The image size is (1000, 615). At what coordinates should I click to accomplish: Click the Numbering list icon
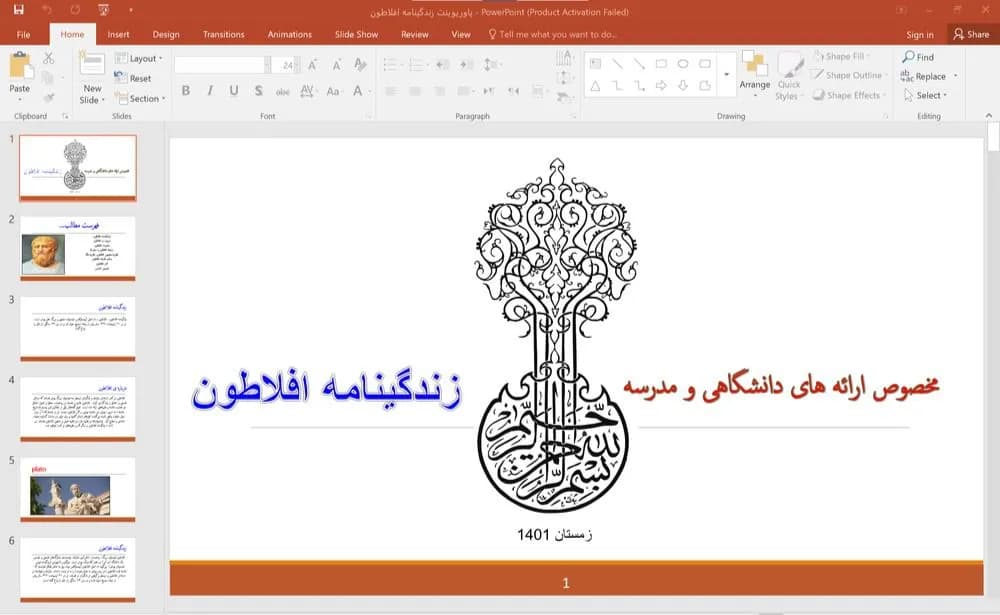click(418, 64)
